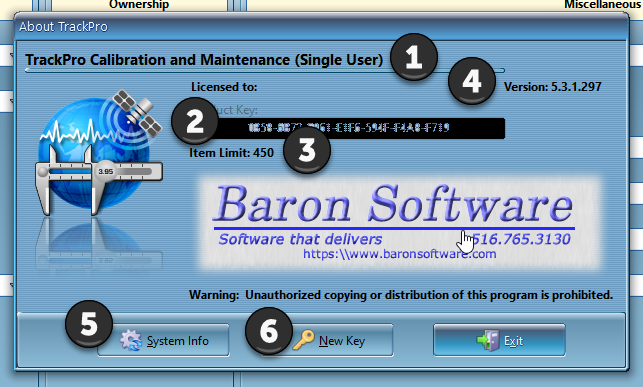
Task: Click the TrackPro Calibration and Maintenance heading
Action: [x=204, y=60]
